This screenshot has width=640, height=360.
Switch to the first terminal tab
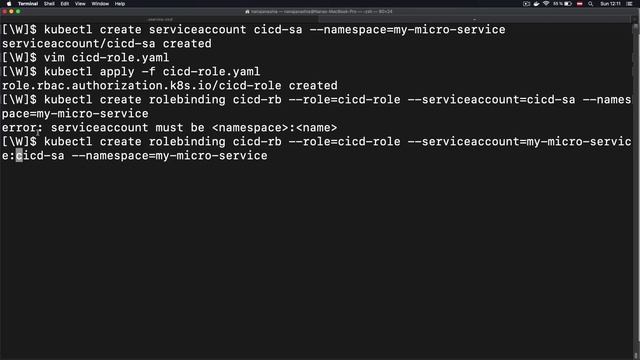(160, 19)
